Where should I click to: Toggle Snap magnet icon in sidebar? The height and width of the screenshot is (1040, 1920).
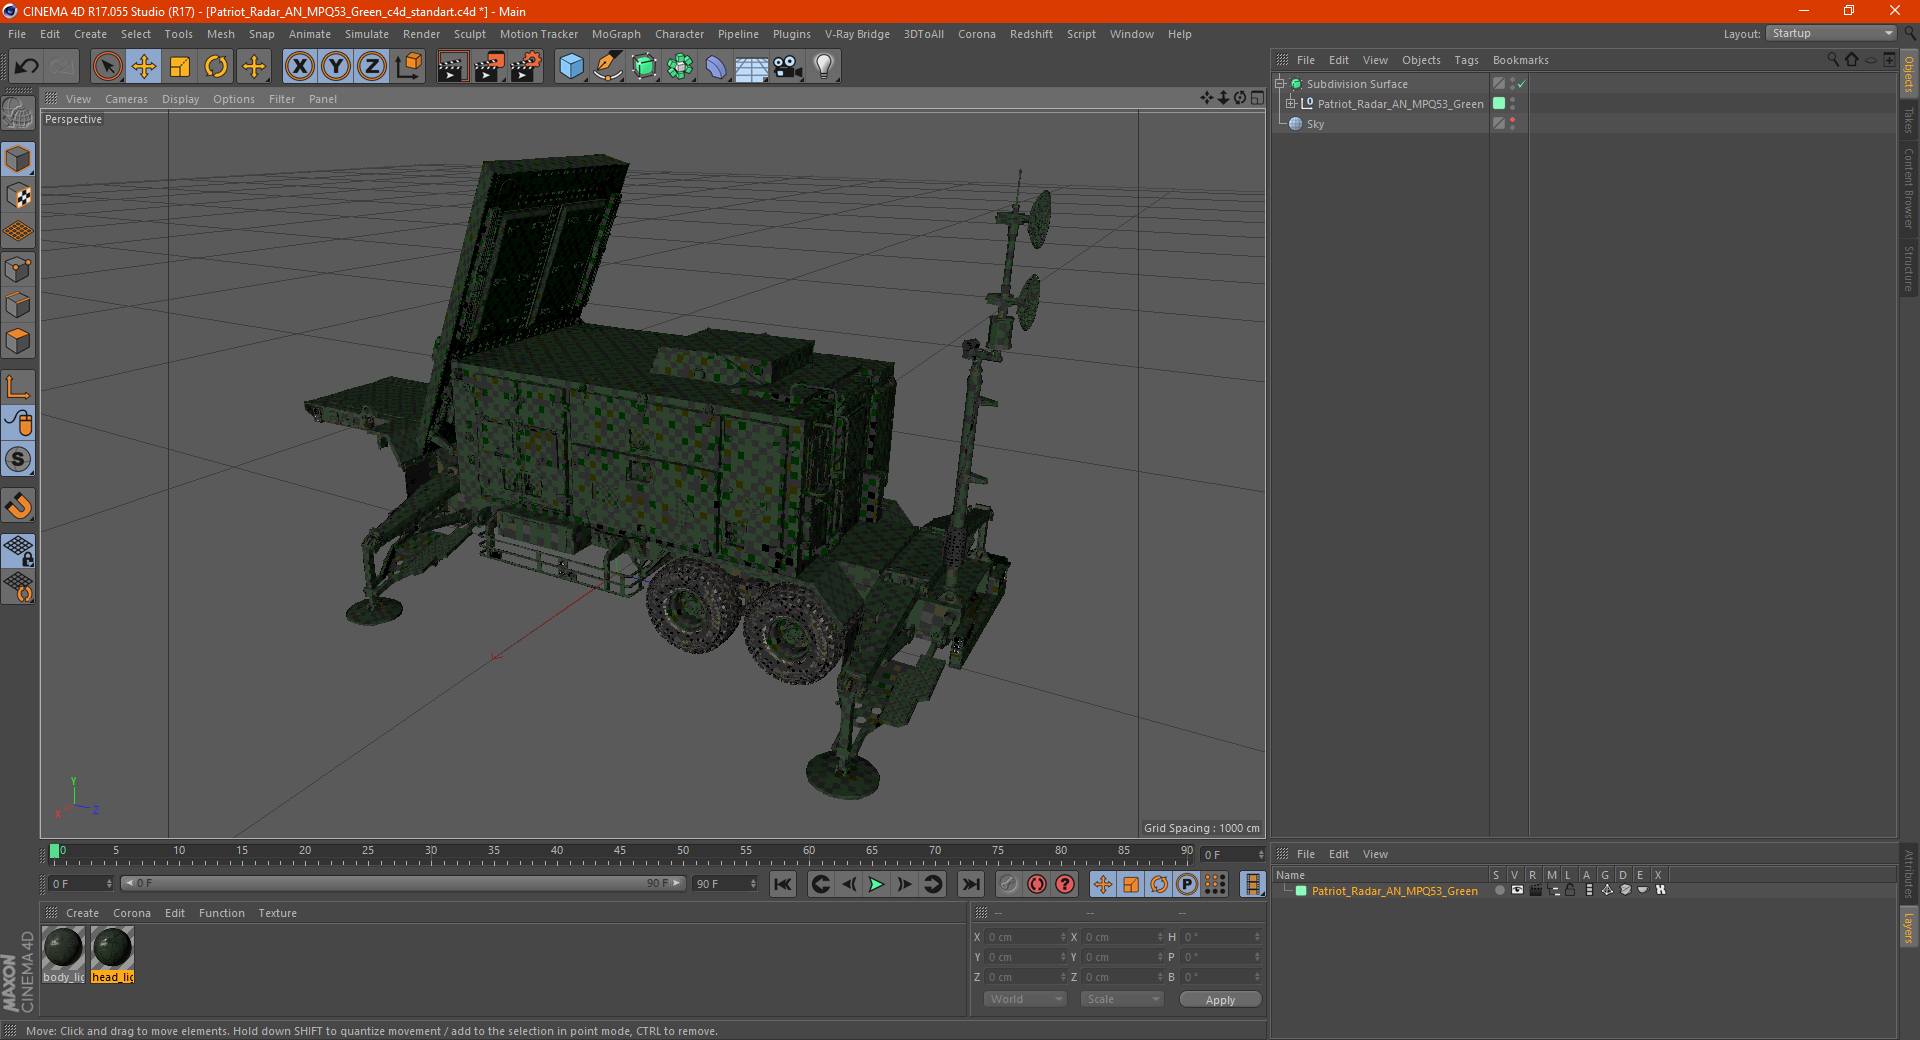coord(18,506)
